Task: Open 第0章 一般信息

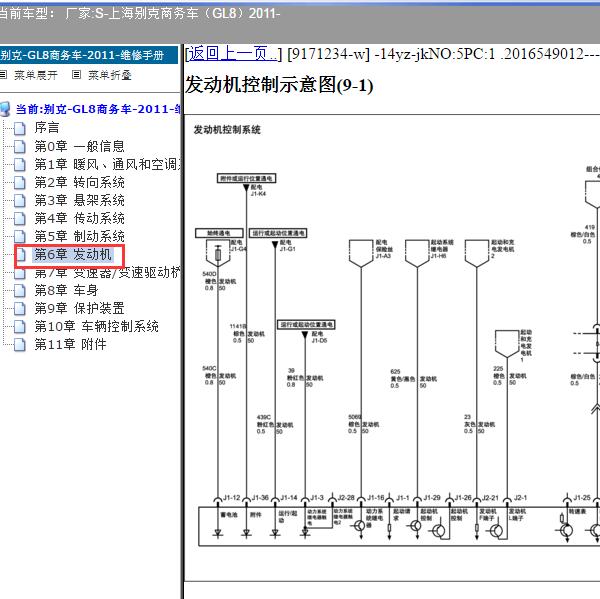Action: tap(79, 146)
